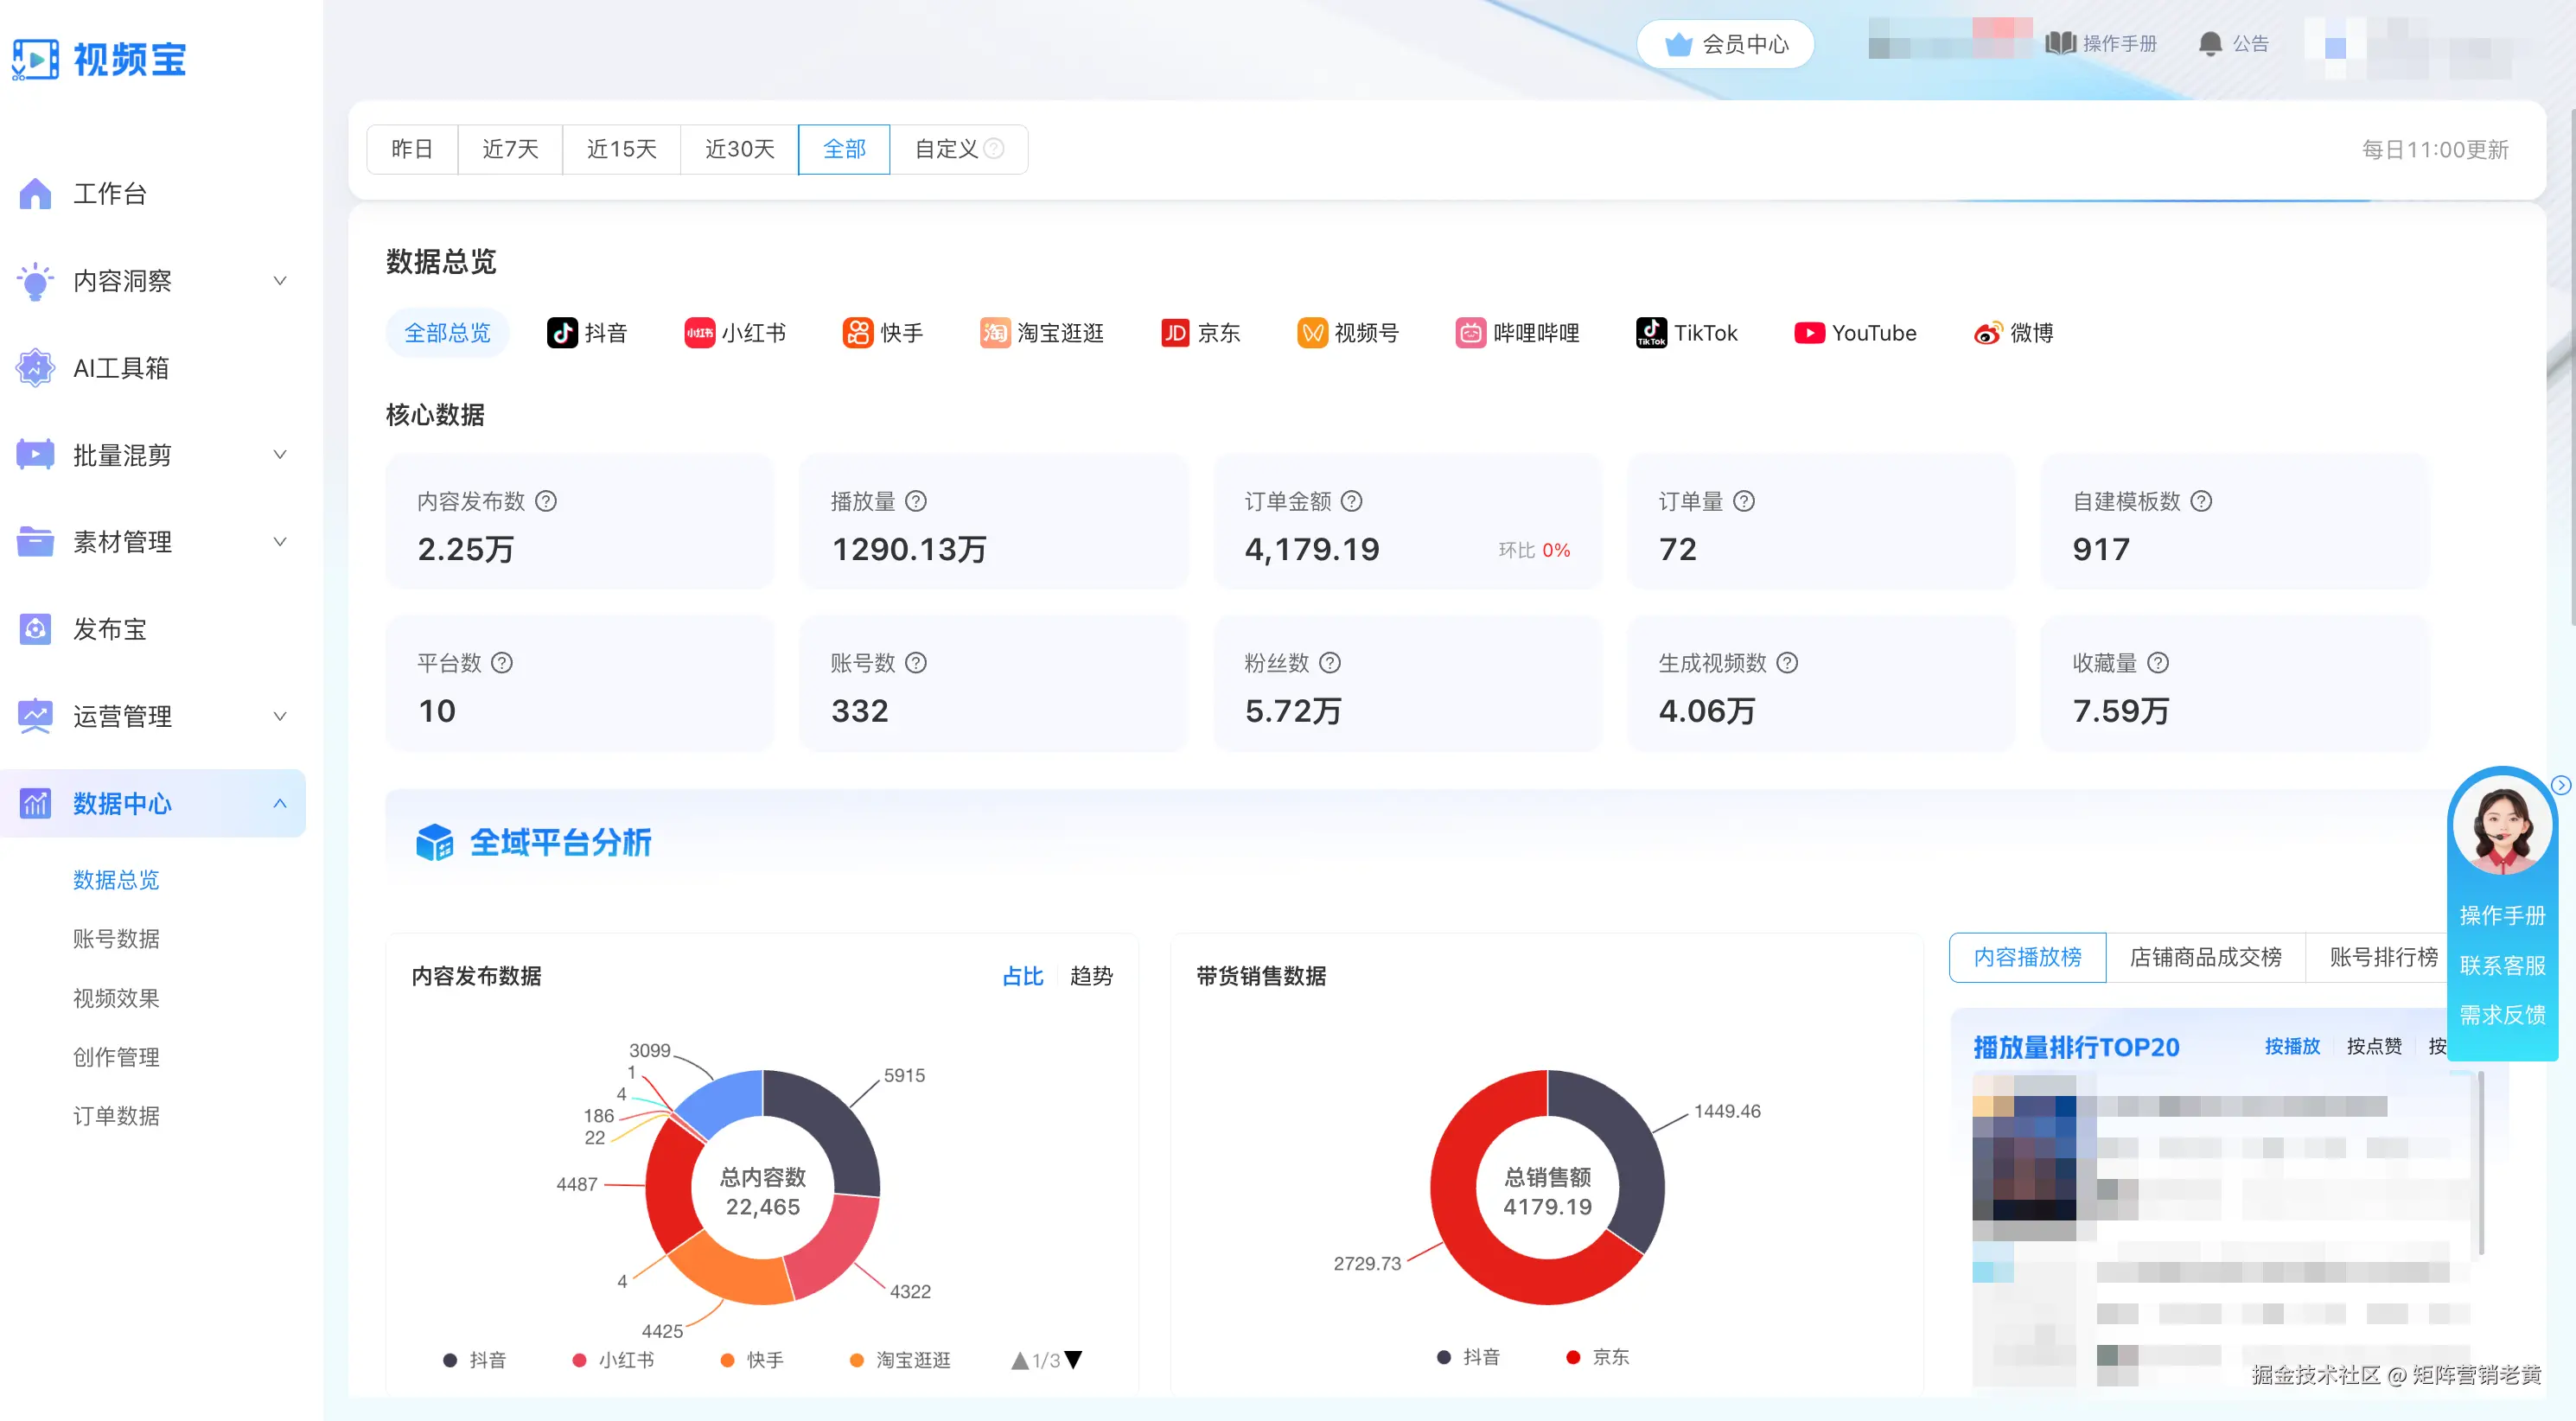The image size is (2576, 1421).
Task: Toggle 抖音 legend in 内容发布数据 chart
Action: tap(475, 1360)
